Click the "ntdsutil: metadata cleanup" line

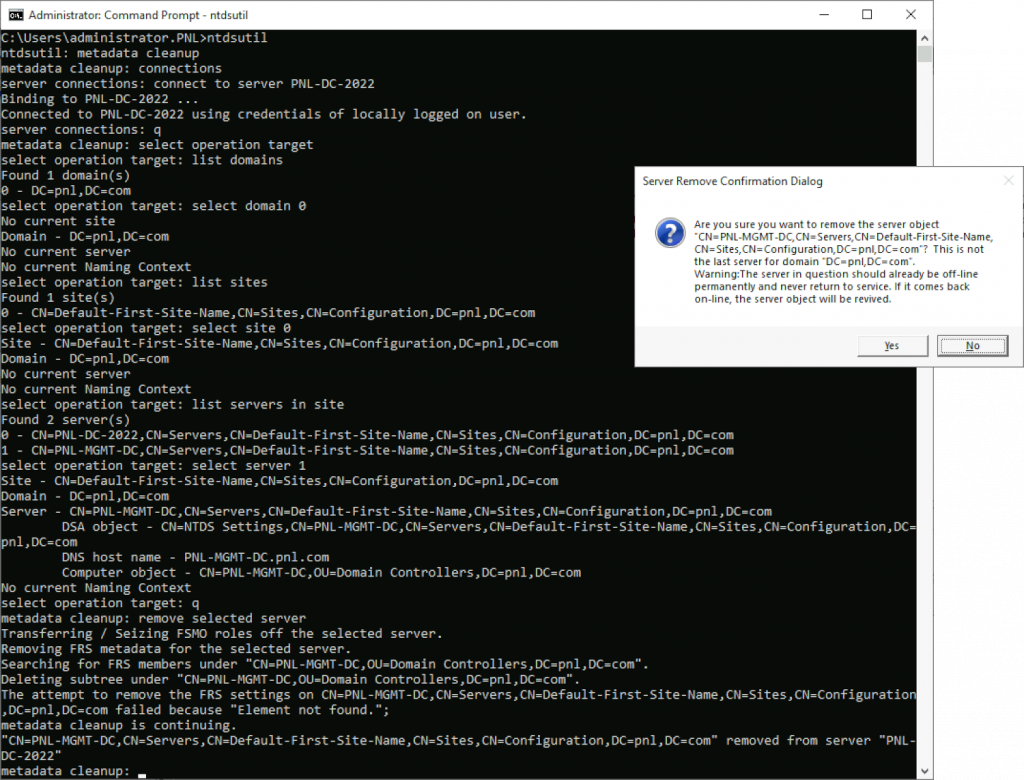pos(100,54)
